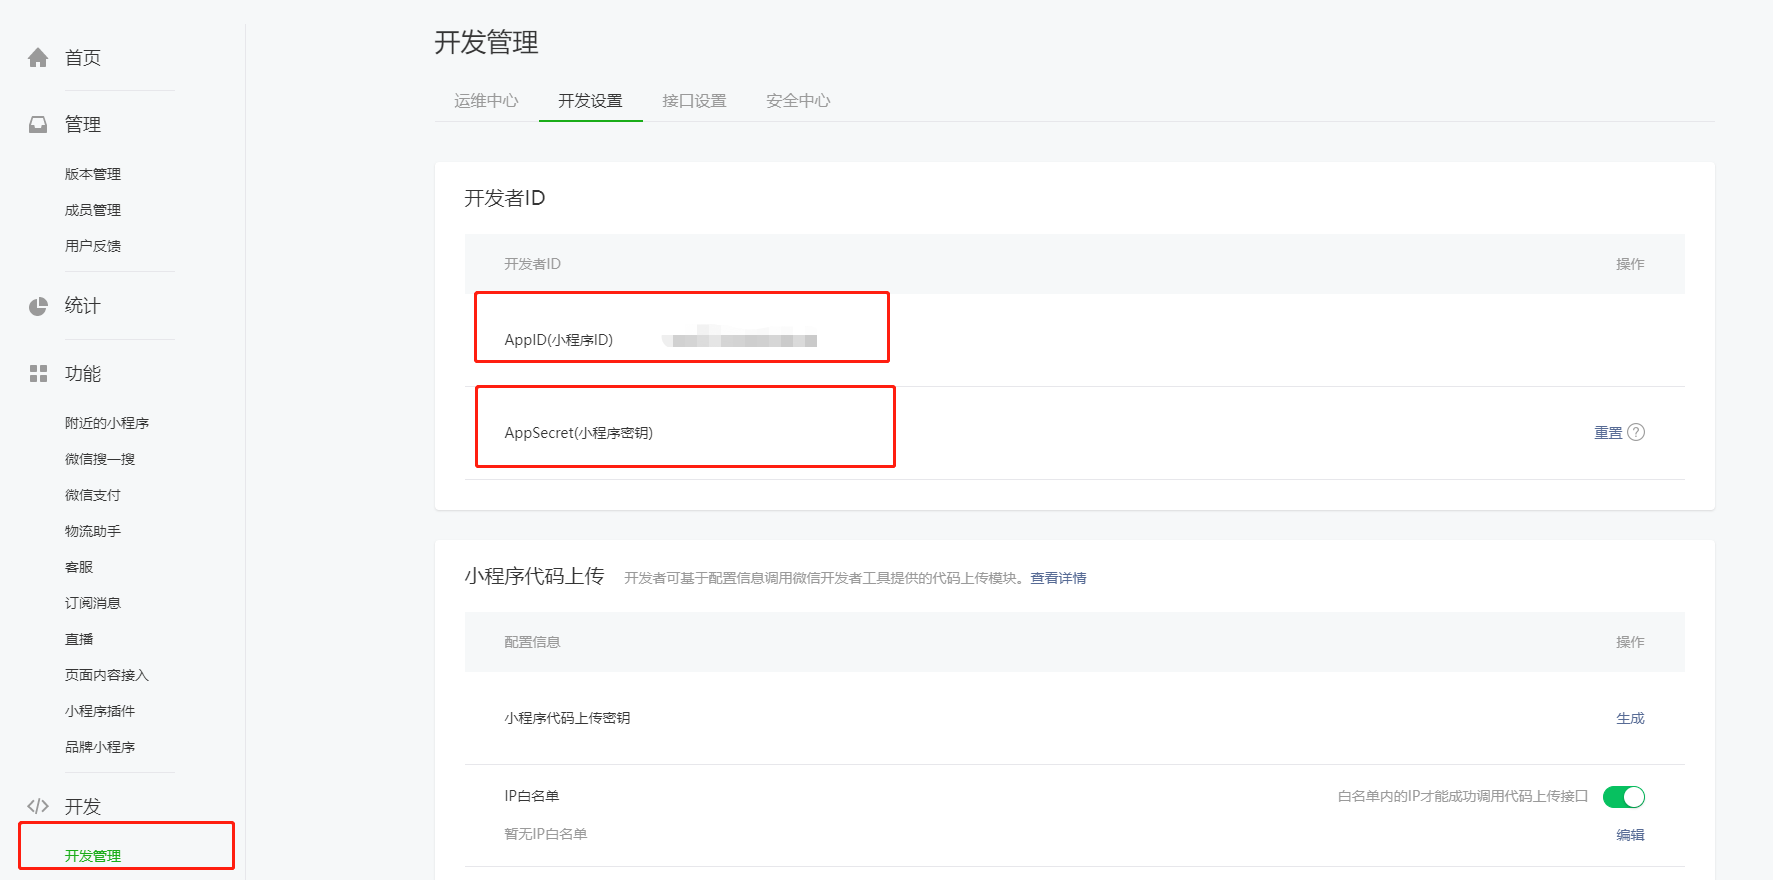Click the 功能 section title in sidebar
Viewport: 1773px width, 880px height.
(x=83, y=374)
